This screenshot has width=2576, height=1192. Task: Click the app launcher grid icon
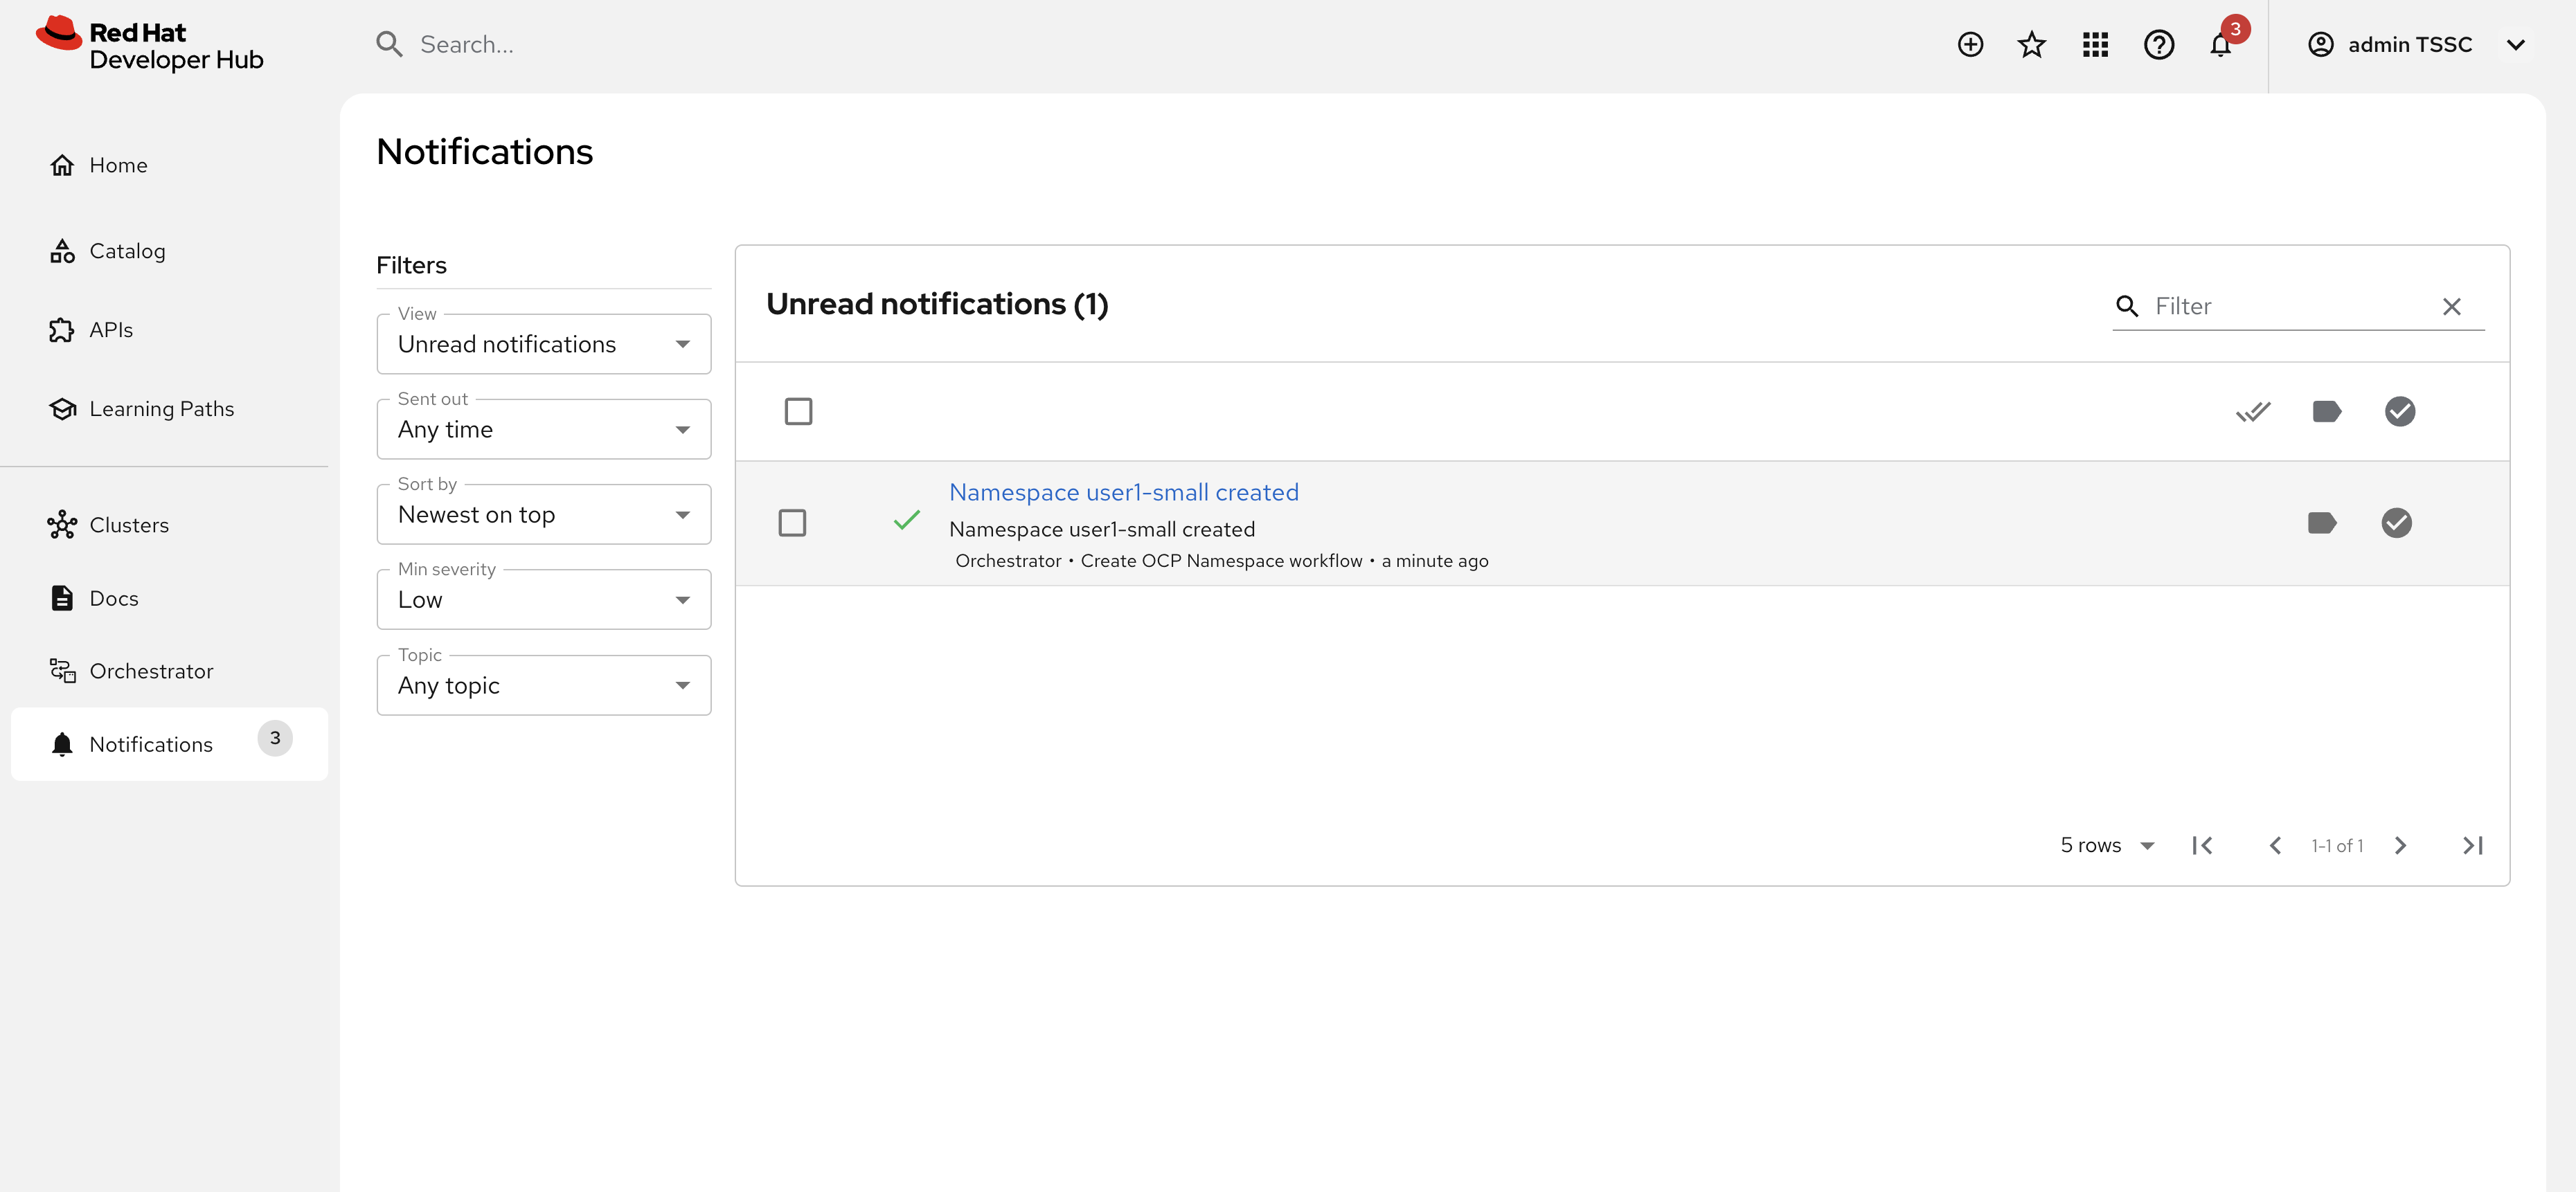2095,44
